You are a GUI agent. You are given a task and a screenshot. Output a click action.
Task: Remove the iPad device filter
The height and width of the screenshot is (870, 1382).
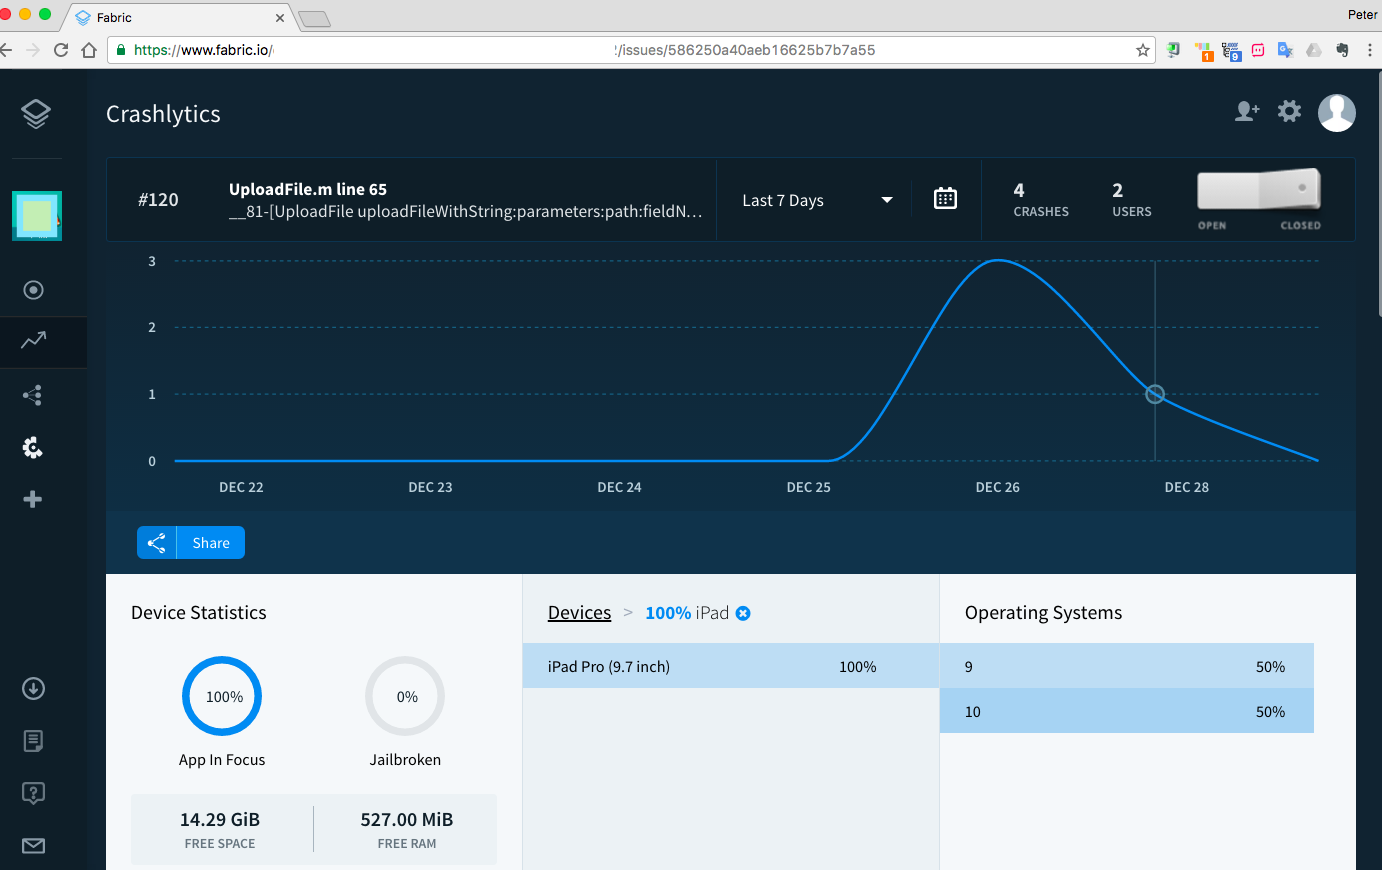click(x=743, y=613)
